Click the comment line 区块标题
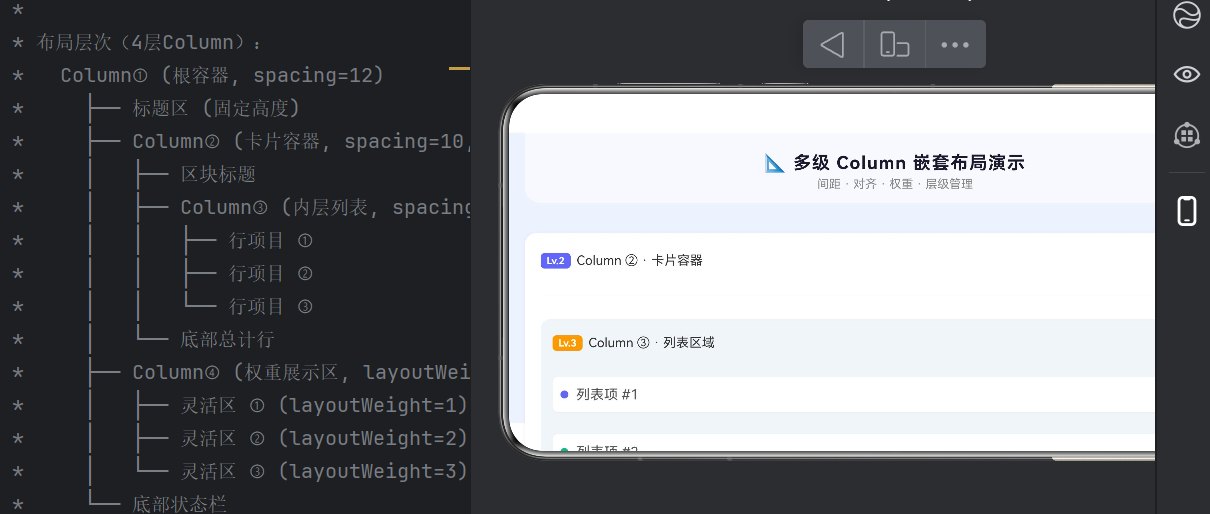The width and height of the screenshot is (1210, 514). [x=218, y=175]
